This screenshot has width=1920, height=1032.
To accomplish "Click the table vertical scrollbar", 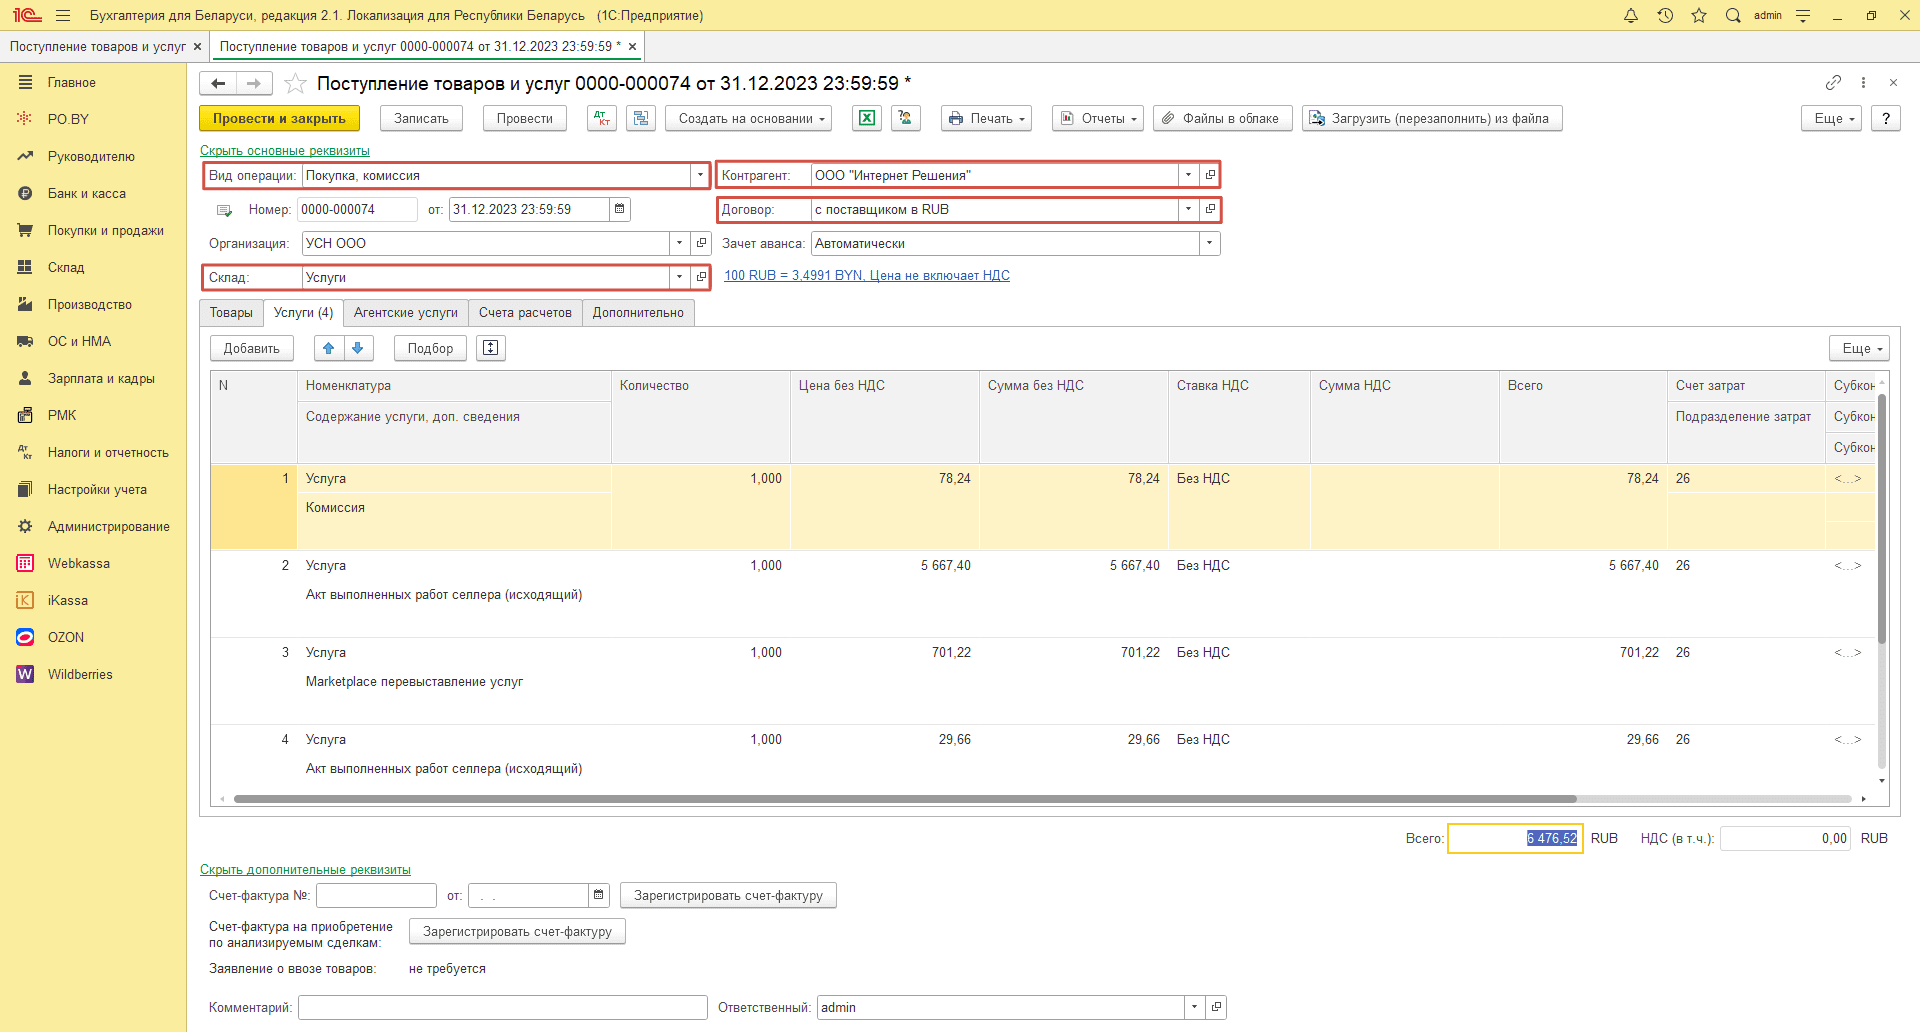I will point(1882,518).
